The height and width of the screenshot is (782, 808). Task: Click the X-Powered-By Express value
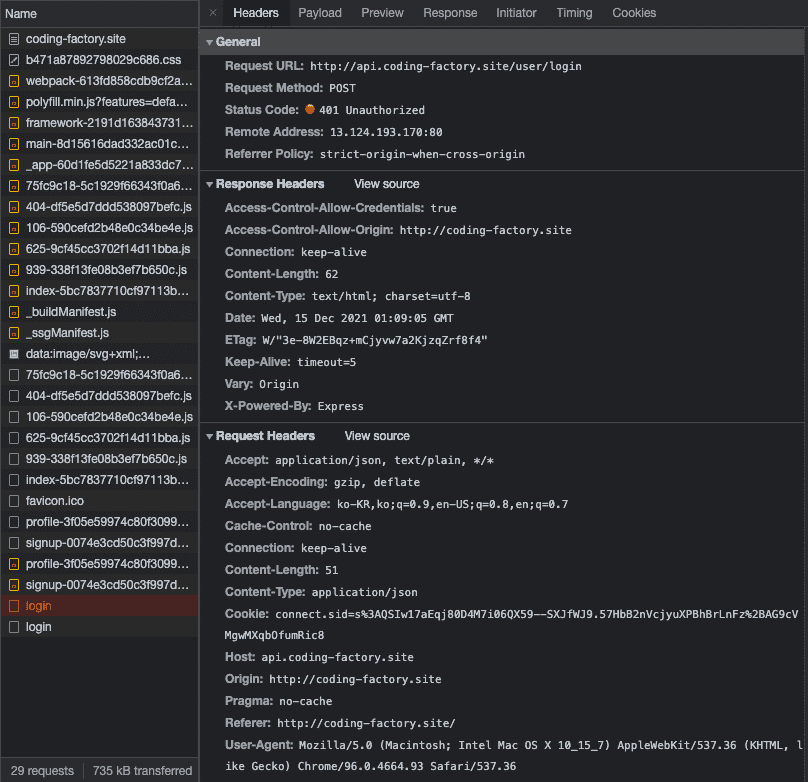(340, 406)
